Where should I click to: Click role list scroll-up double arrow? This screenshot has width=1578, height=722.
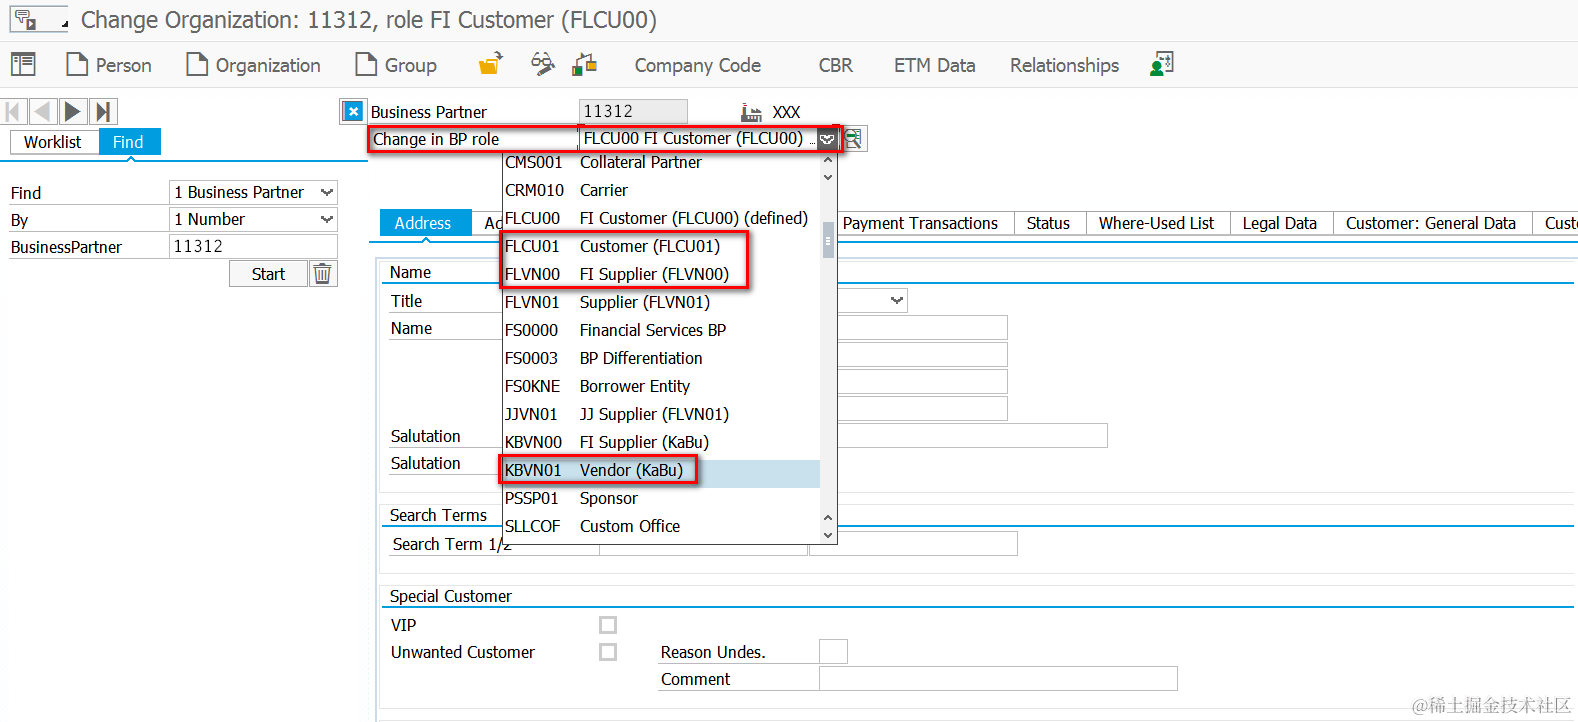(828, 161)
